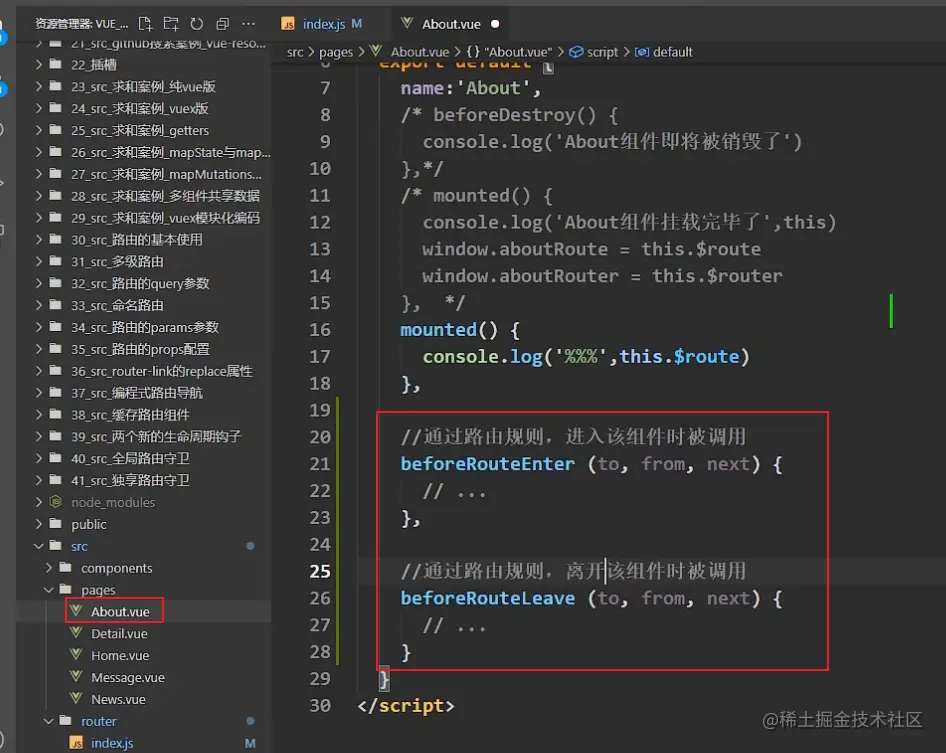Click line number 30 in the gutter
This screenshot has height=753, width=946.
click(320, 705)
